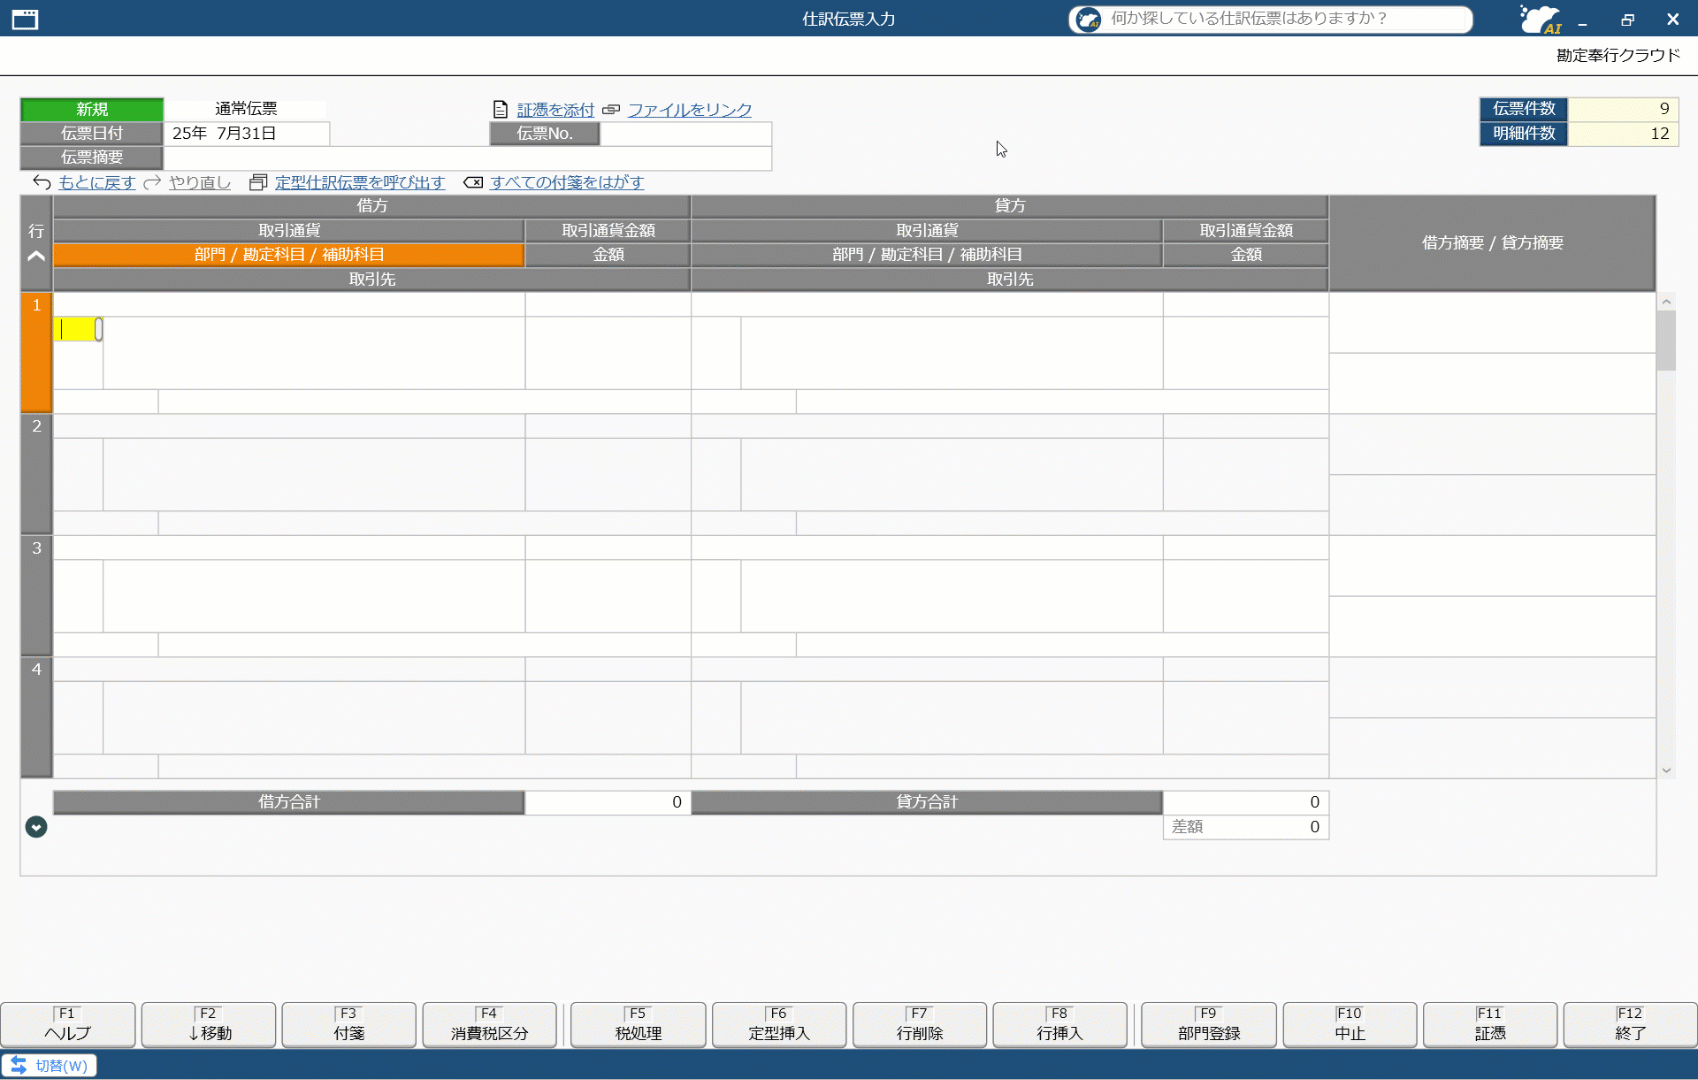Open the 証憑を添付 link
Screen dimensions: 1698x1080
tap(555, 110)
